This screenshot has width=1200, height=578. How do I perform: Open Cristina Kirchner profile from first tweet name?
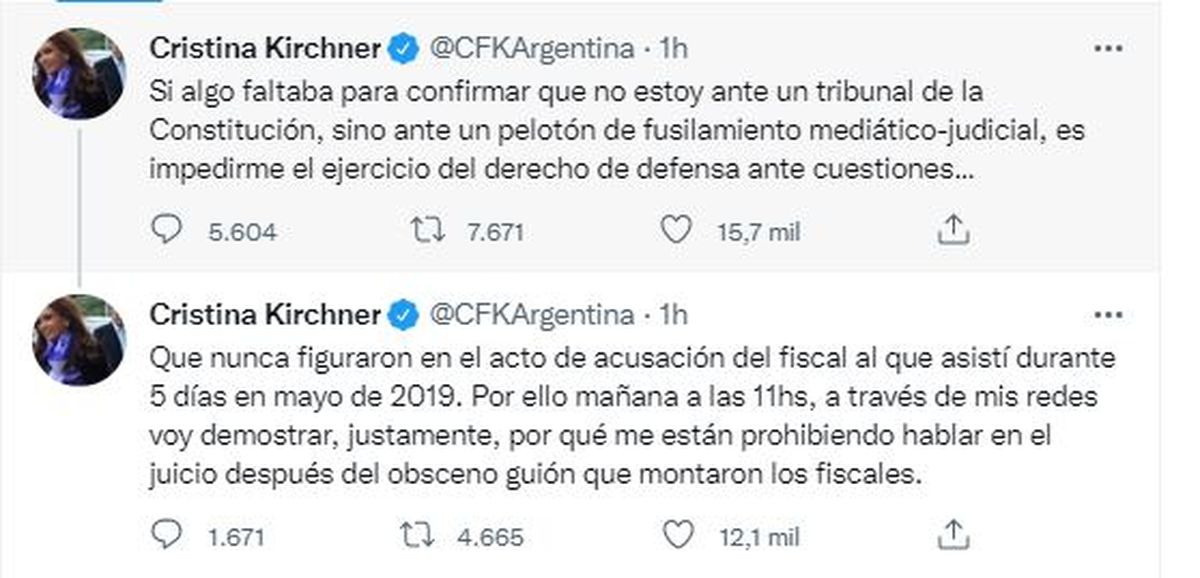(264, 48)
